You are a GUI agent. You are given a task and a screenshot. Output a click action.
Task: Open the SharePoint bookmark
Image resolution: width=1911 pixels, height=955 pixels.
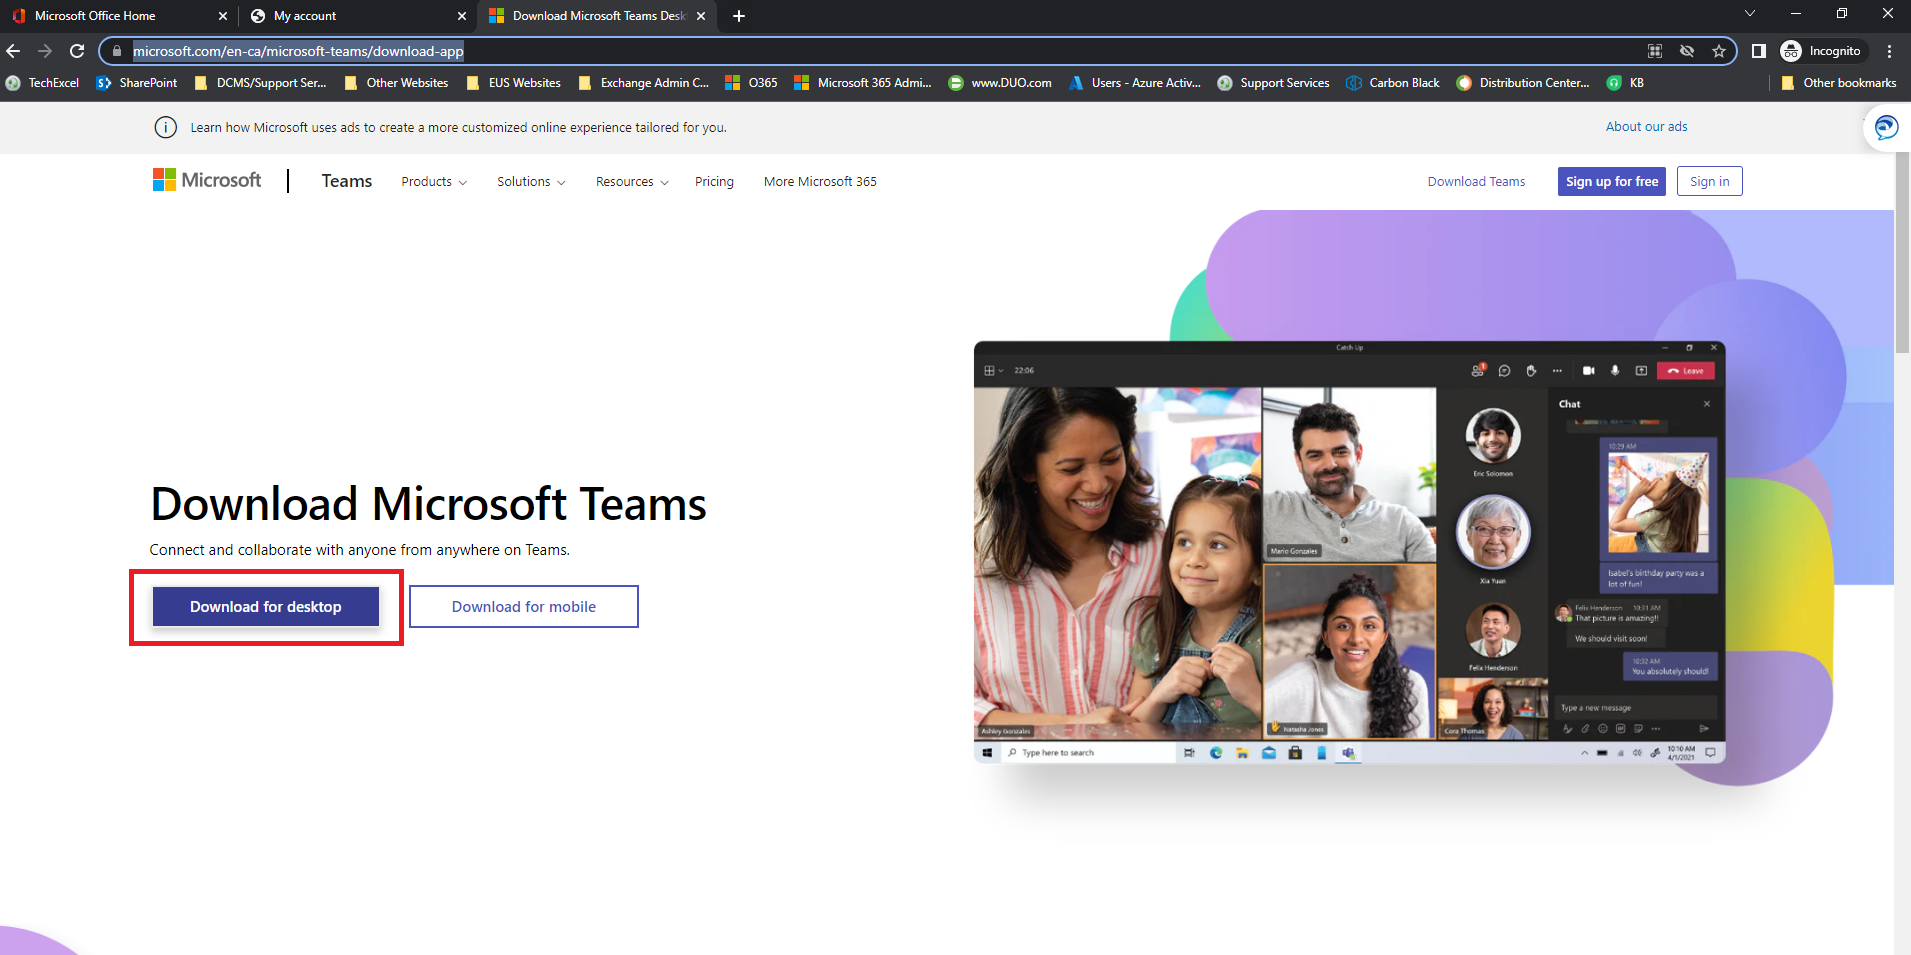137,83
